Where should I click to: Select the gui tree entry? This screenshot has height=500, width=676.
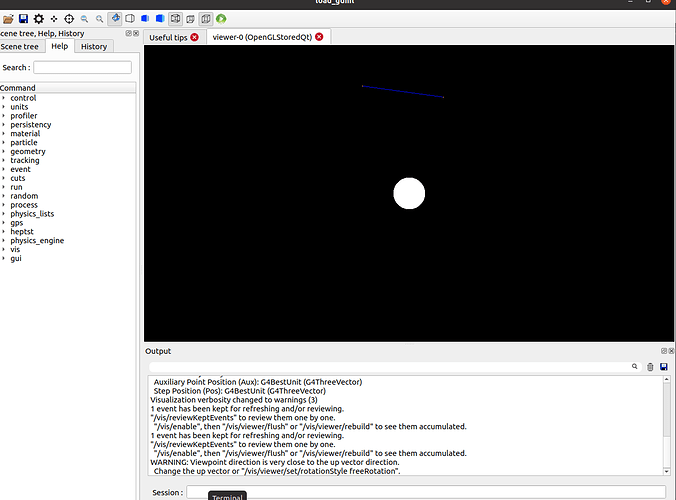click(x=16, y=258)
